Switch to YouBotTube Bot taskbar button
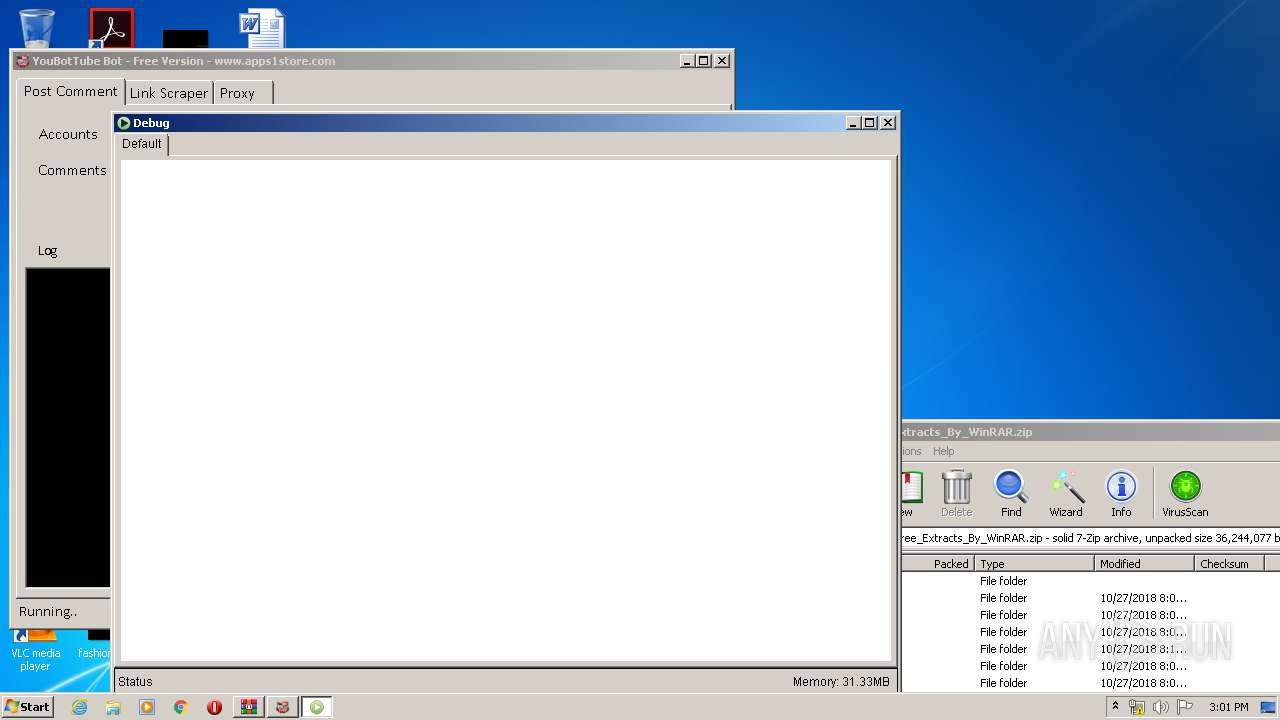Screen dimensions: 1280x720 point(283,707)
